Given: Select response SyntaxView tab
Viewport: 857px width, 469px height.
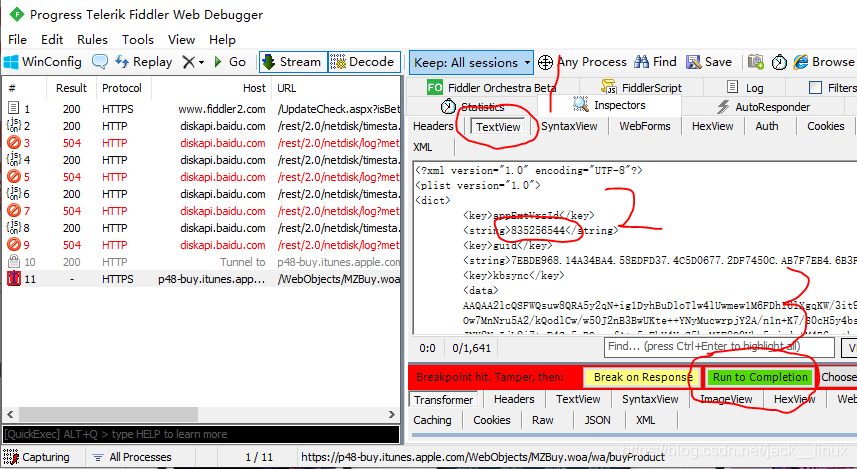Looking at the screenshot, I should click(650, 400).
